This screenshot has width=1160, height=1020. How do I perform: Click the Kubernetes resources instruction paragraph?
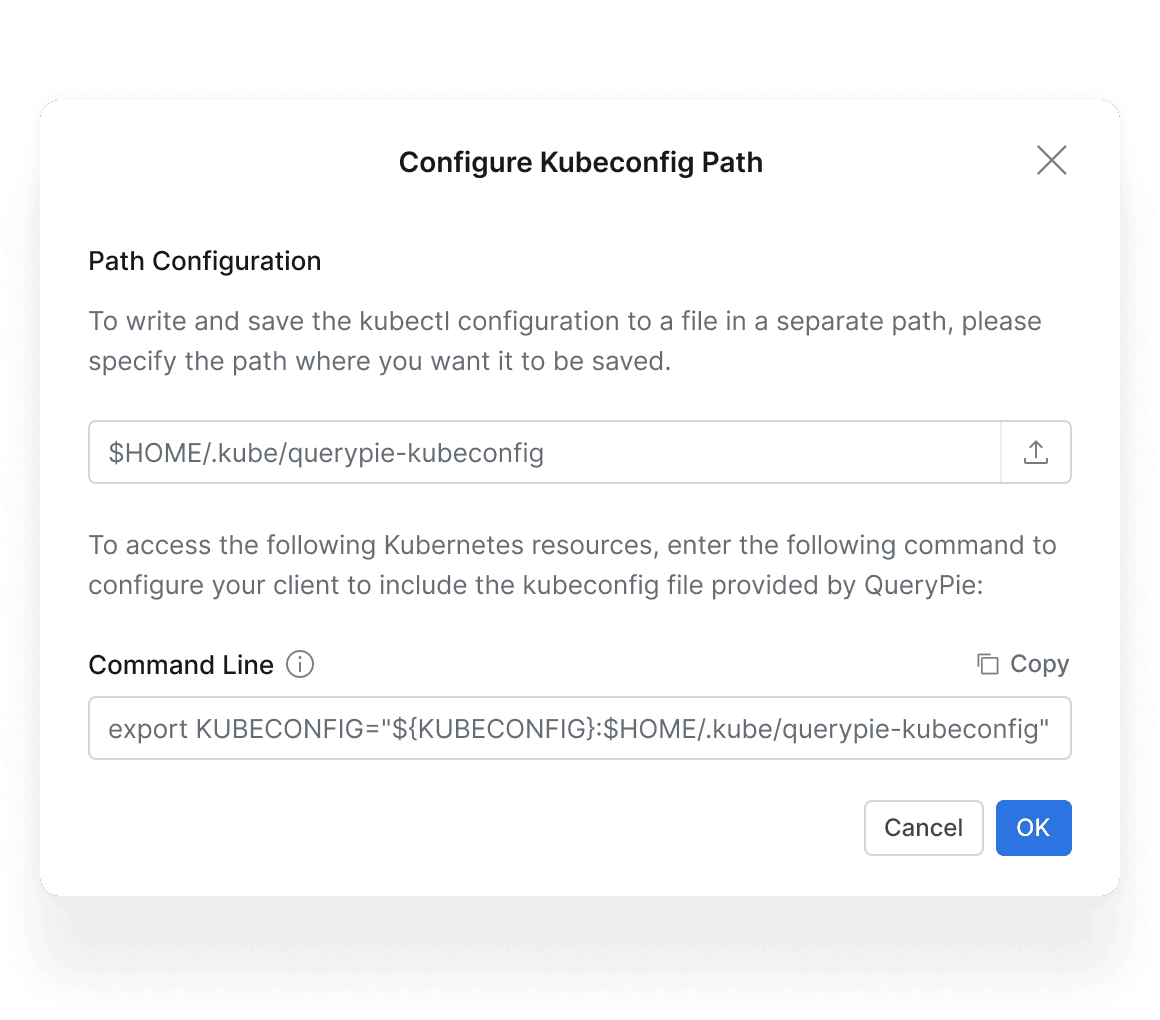click(x=572, y=565)
